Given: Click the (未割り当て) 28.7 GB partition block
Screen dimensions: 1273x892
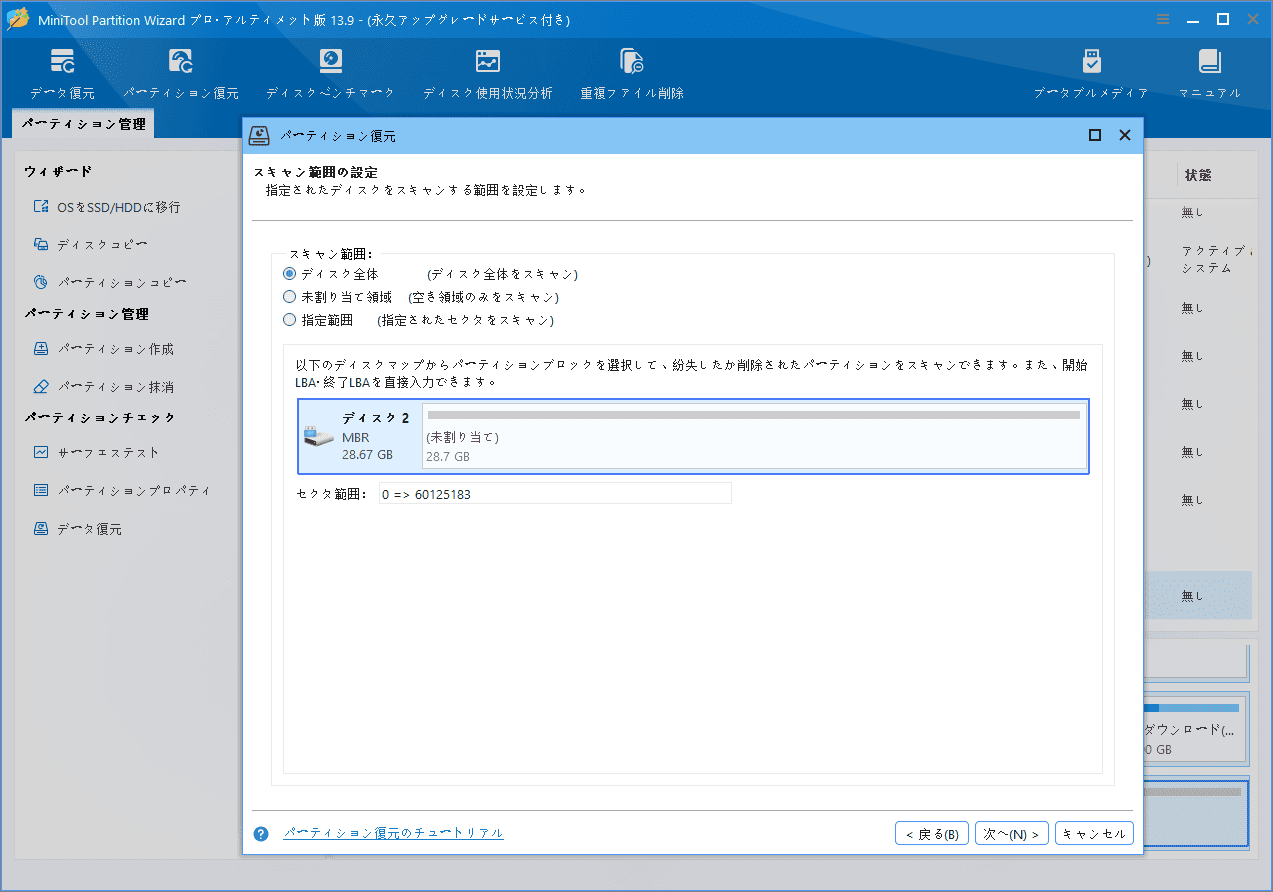Looking at the screenshot, I should point(754,436).
